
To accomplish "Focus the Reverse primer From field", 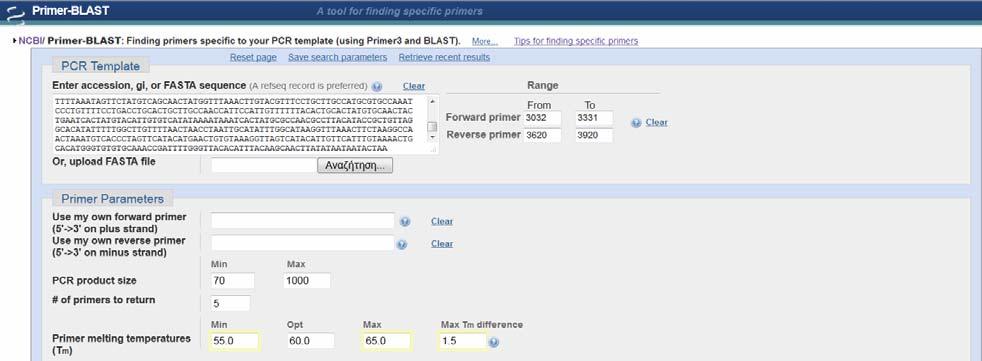I will [x=542, y=135].
